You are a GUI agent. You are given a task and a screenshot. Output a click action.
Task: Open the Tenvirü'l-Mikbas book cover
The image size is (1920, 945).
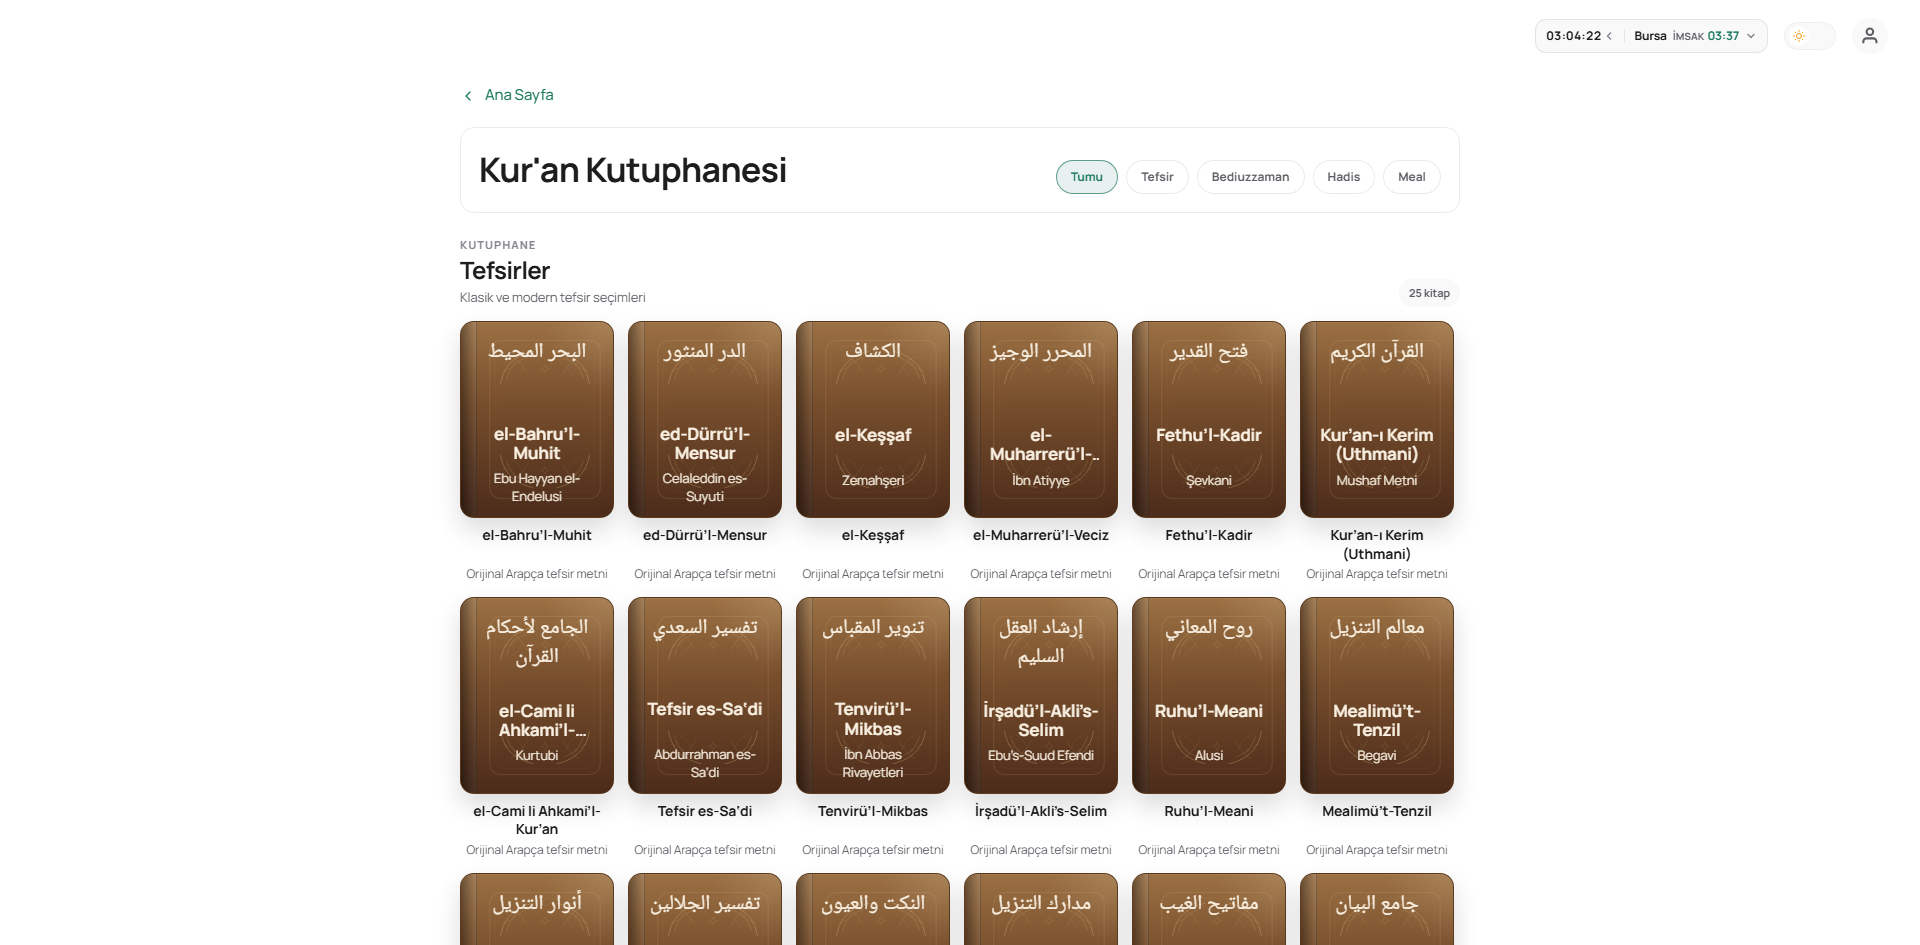pos(873,695)
